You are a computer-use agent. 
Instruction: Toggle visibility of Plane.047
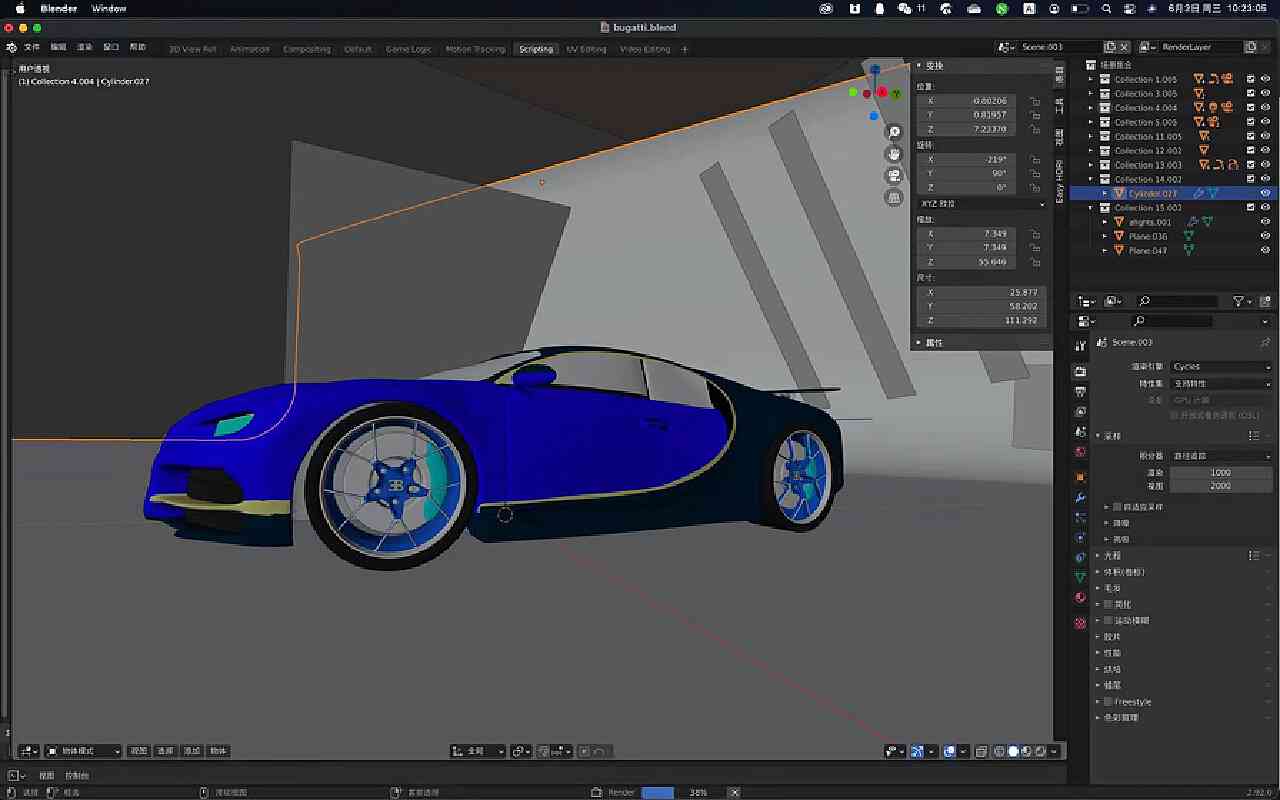(1265, 250)
